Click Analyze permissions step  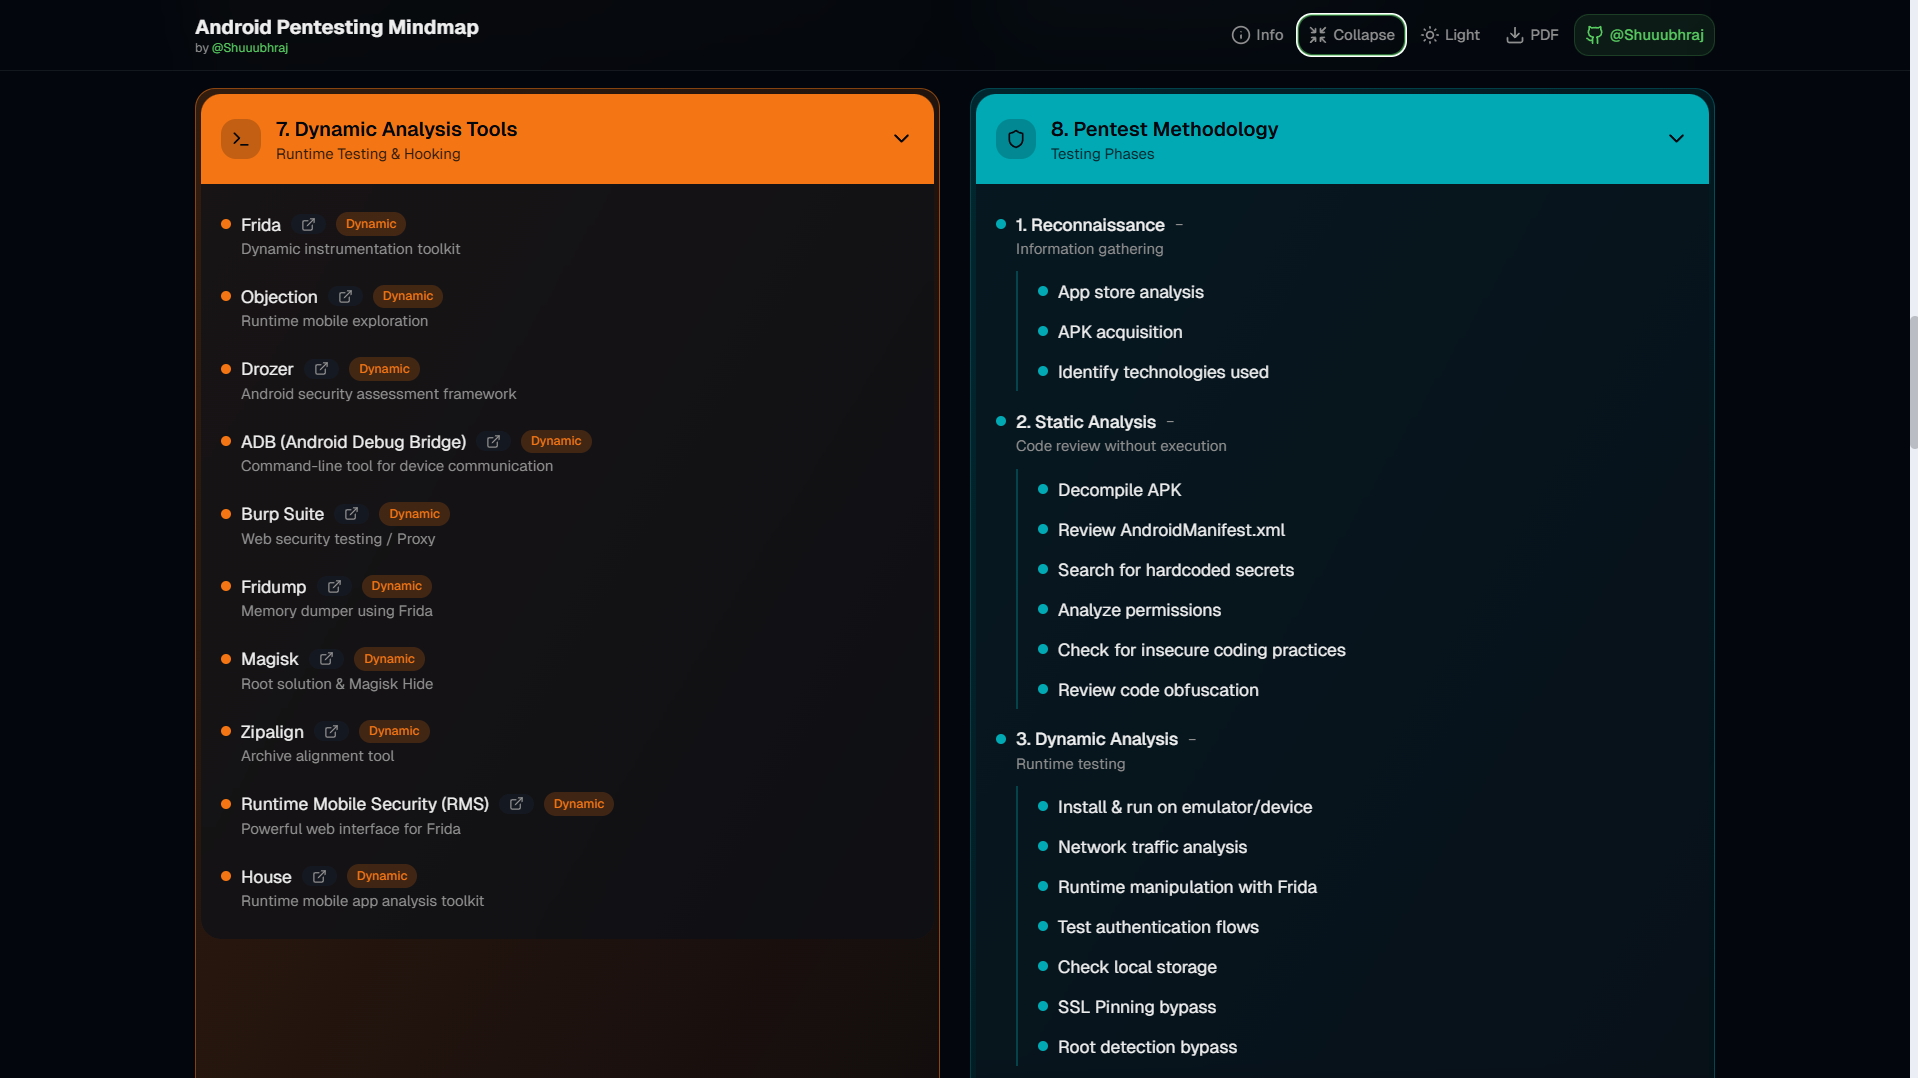coord(1139,610)
